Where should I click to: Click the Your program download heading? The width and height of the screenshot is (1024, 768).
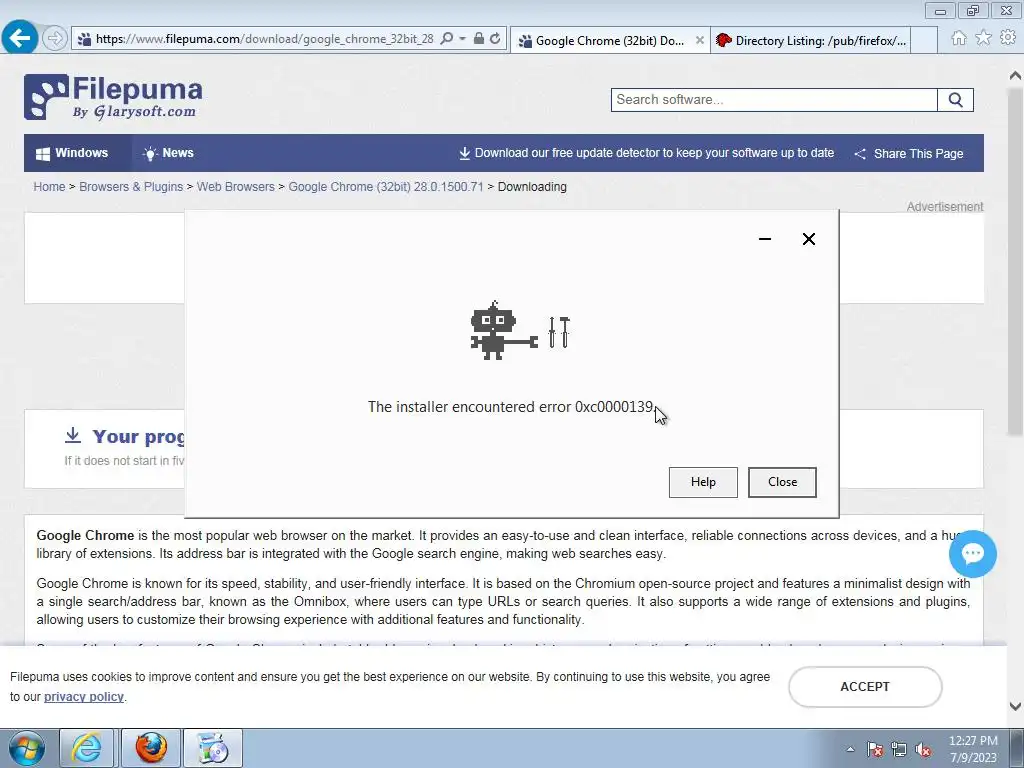click(x=138, y=436)
